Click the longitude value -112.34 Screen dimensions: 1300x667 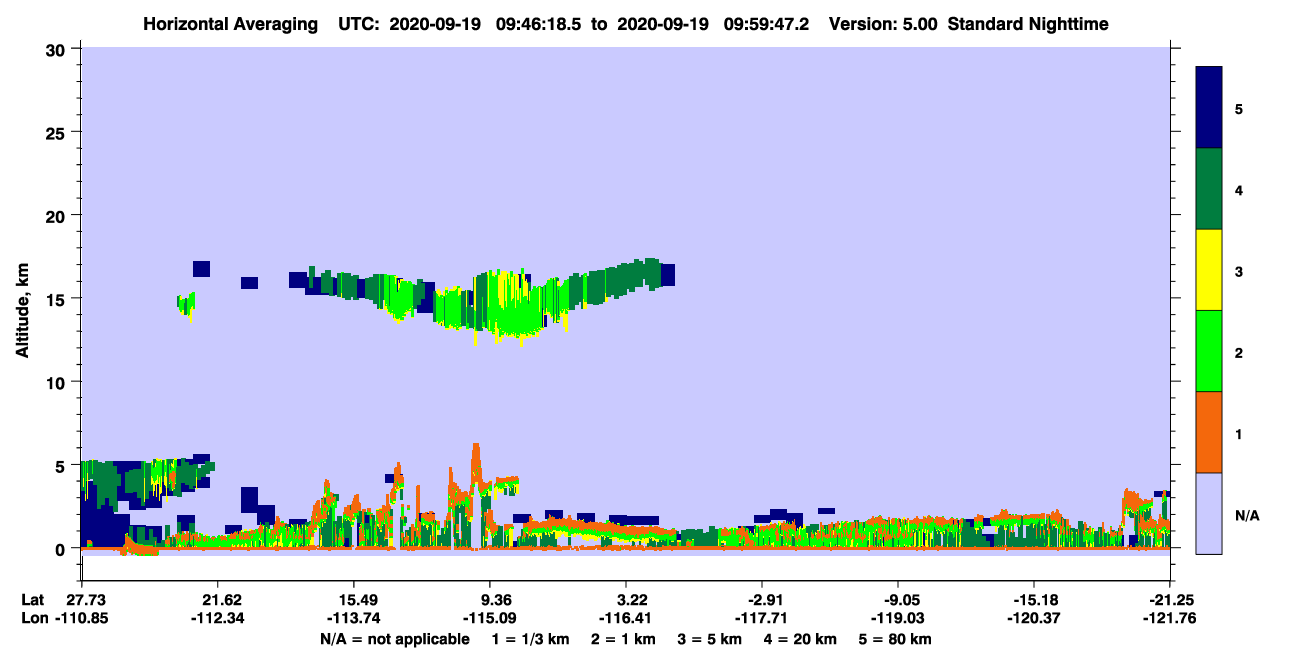(x=217, y=618)
